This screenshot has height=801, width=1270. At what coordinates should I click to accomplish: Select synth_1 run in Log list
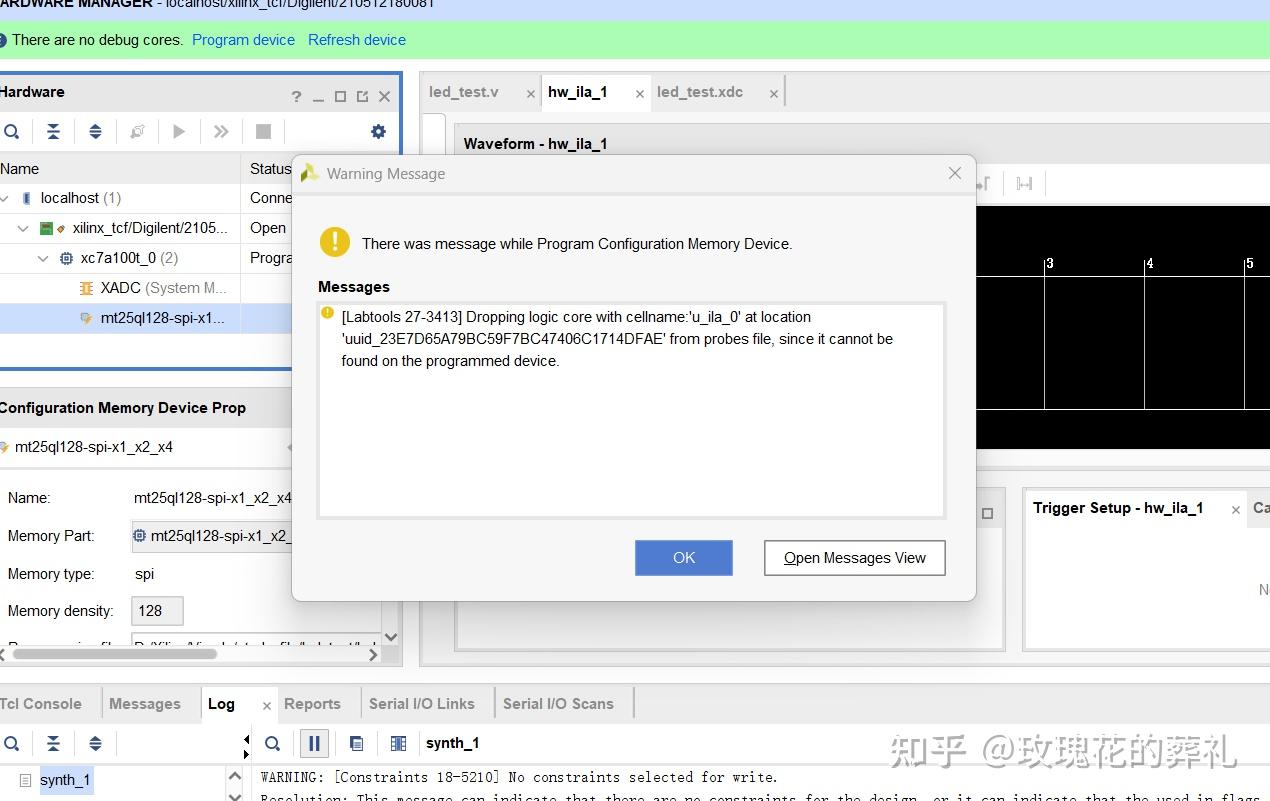66,780
